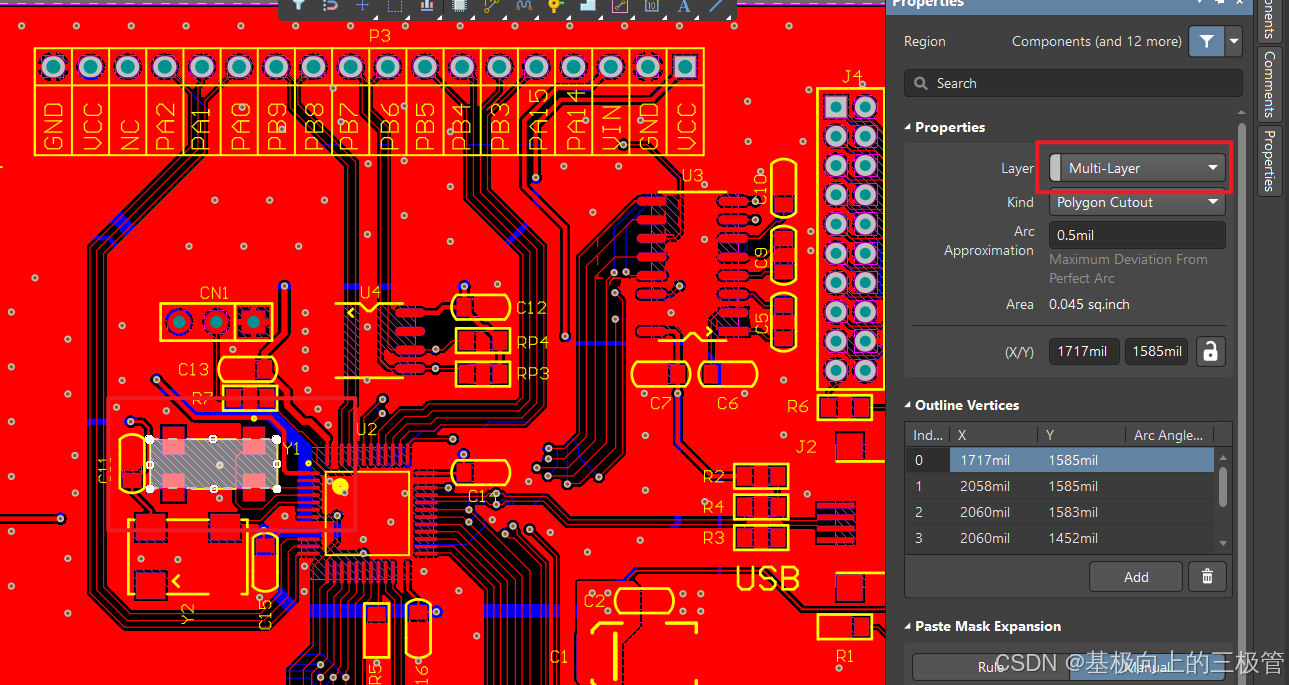Collapse the Properties section header
Image resolution: width=1289 pixels, height=685 pixels.
[946, 127]
